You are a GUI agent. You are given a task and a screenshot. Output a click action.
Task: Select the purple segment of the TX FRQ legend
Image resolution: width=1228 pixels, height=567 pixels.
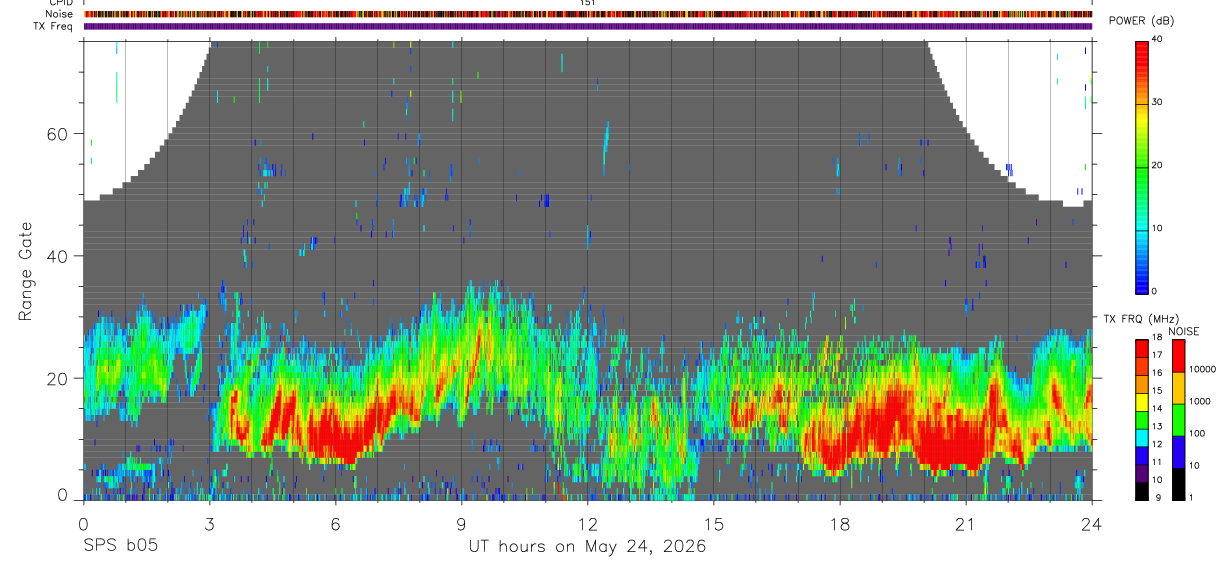1141,475
